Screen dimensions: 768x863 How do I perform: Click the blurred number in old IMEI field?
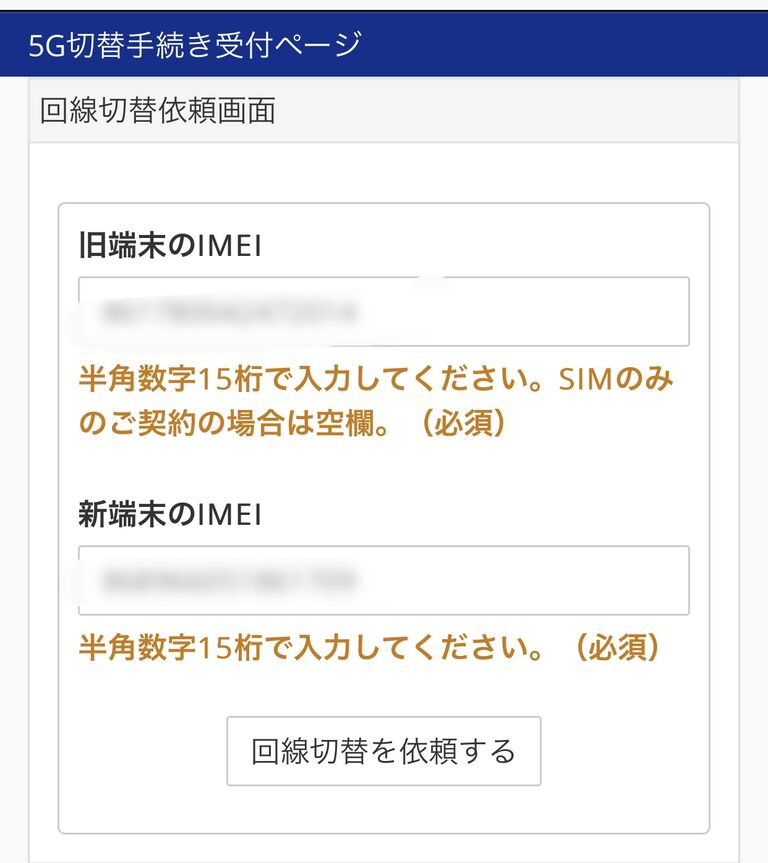[x=229, y=313]
